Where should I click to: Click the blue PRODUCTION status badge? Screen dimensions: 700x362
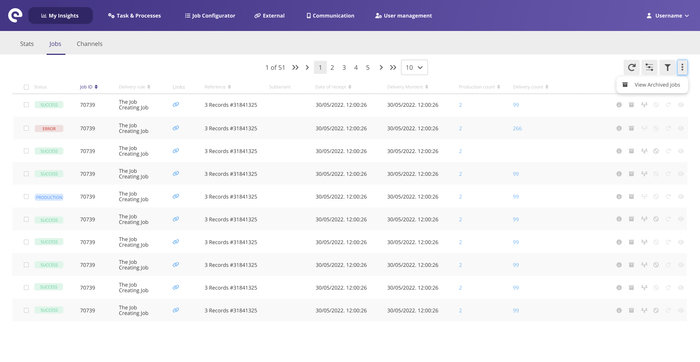[49, 197]
